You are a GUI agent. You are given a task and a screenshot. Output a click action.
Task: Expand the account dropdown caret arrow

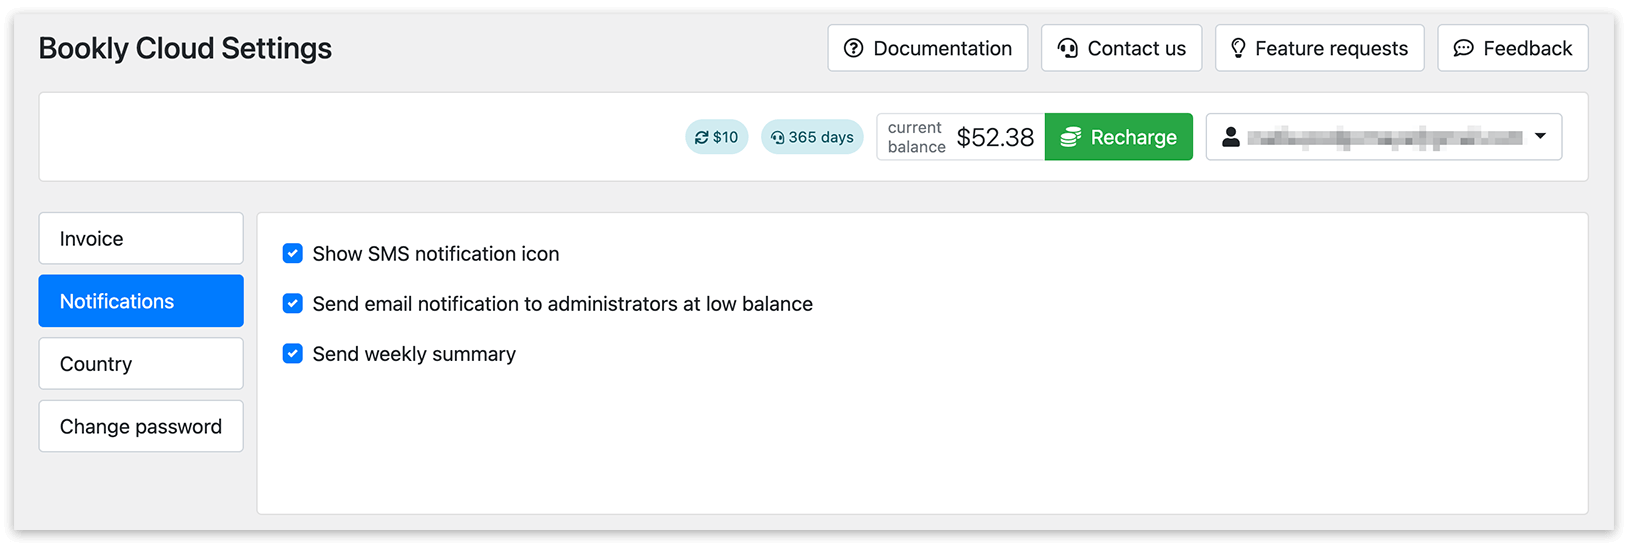[x=1540, y=137]
